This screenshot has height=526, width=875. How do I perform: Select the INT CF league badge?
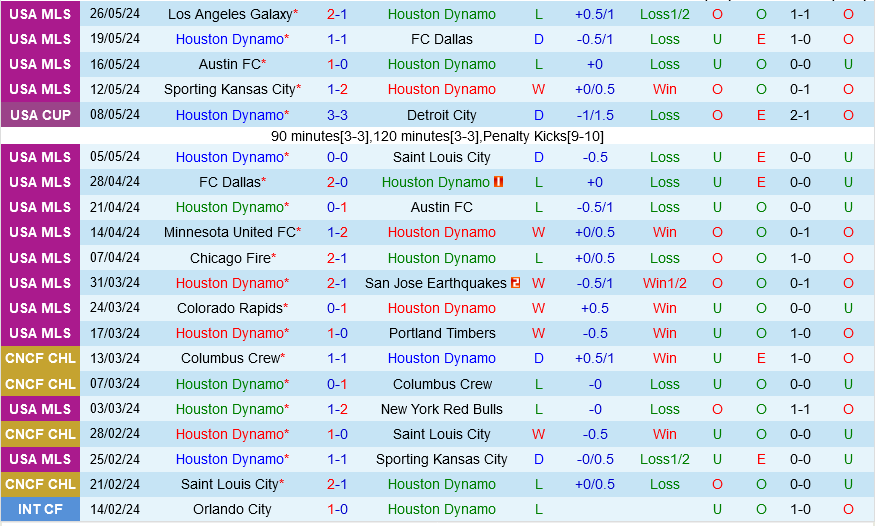coord(41,509)
